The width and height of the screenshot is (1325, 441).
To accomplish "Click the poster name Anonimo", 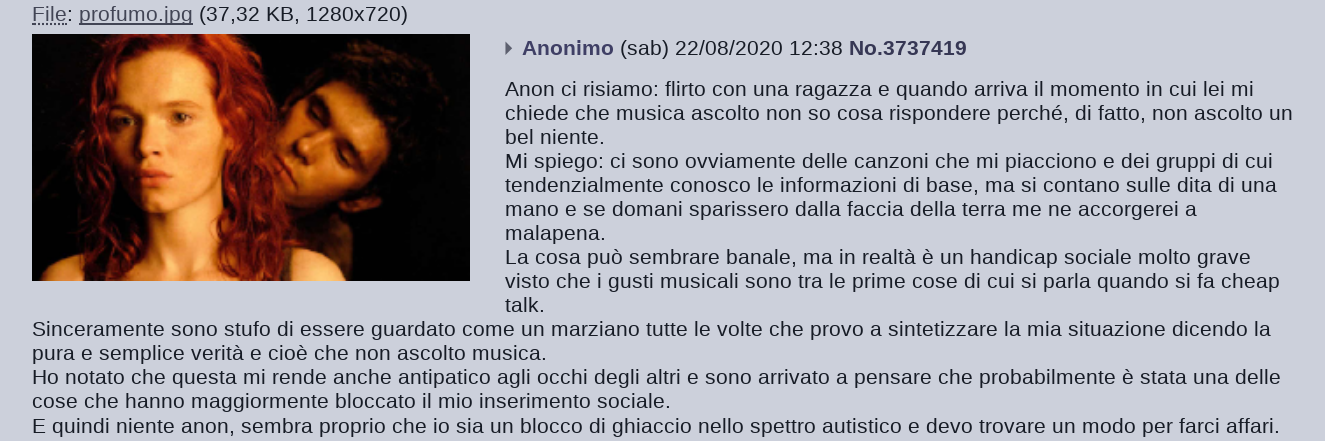I will [568, 48].
